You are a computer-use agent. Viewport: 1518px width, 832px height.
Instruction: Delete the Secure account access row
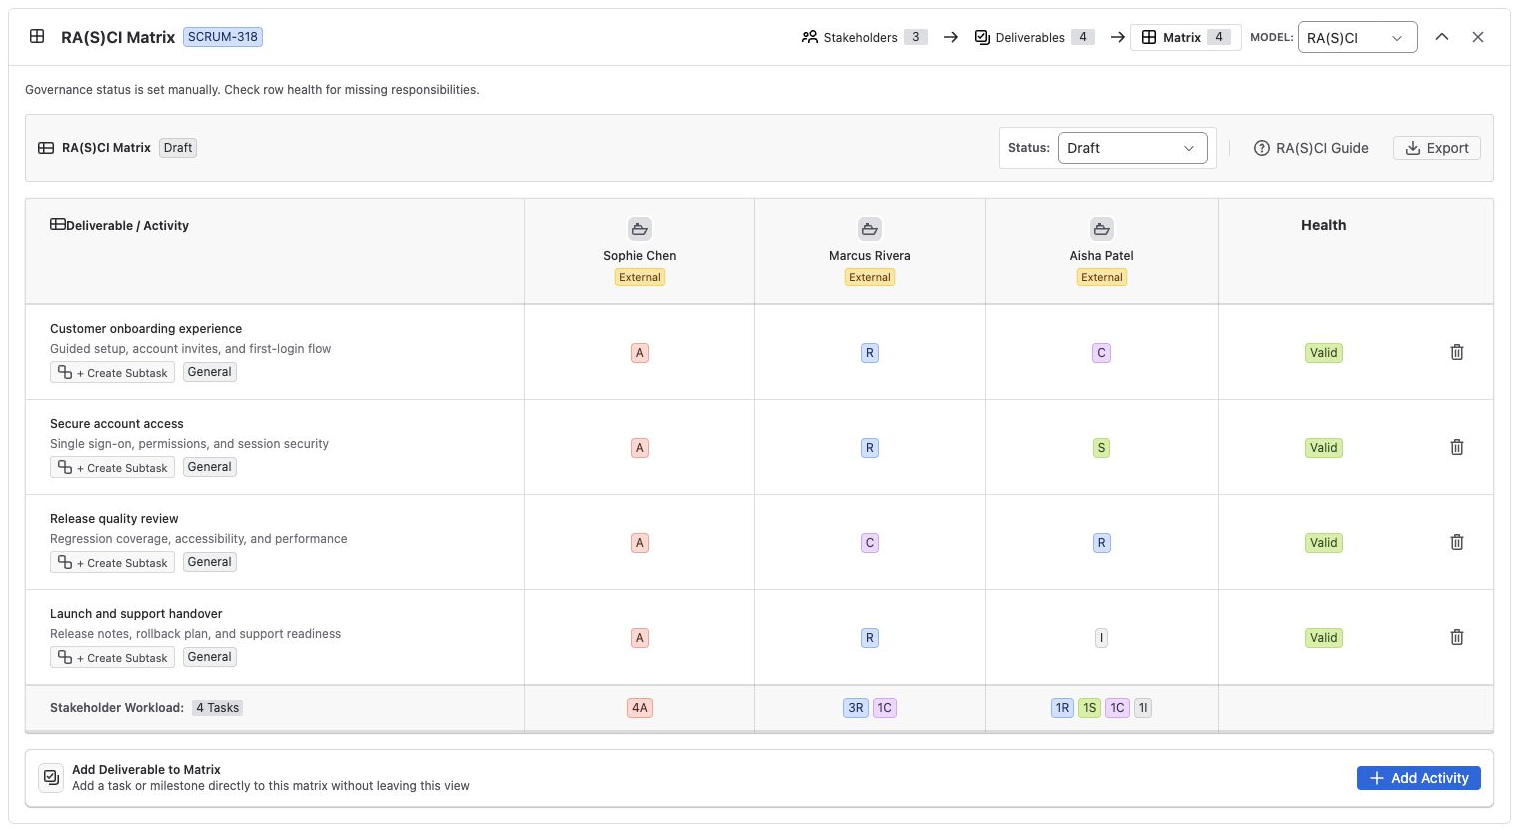tap(1457, 447)
